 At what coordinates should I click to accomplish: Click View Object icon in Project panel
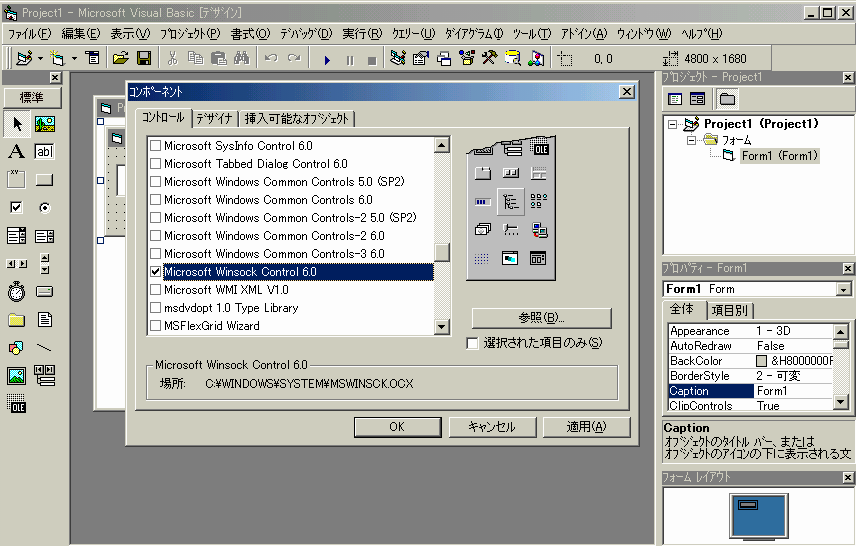(698, 99)
